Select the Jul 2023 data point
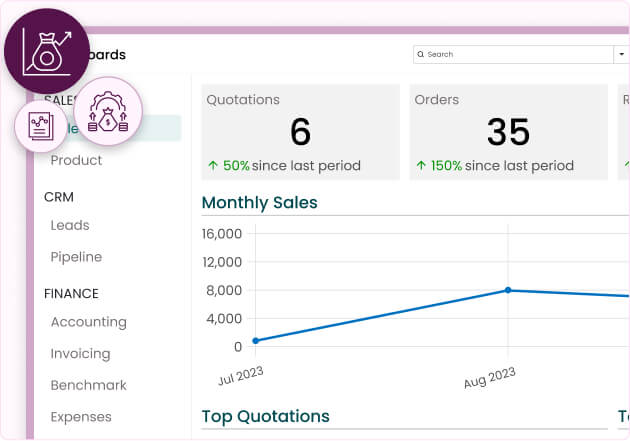Image resolution: width=630 pixels, height=441 pixels. (256, 341)
